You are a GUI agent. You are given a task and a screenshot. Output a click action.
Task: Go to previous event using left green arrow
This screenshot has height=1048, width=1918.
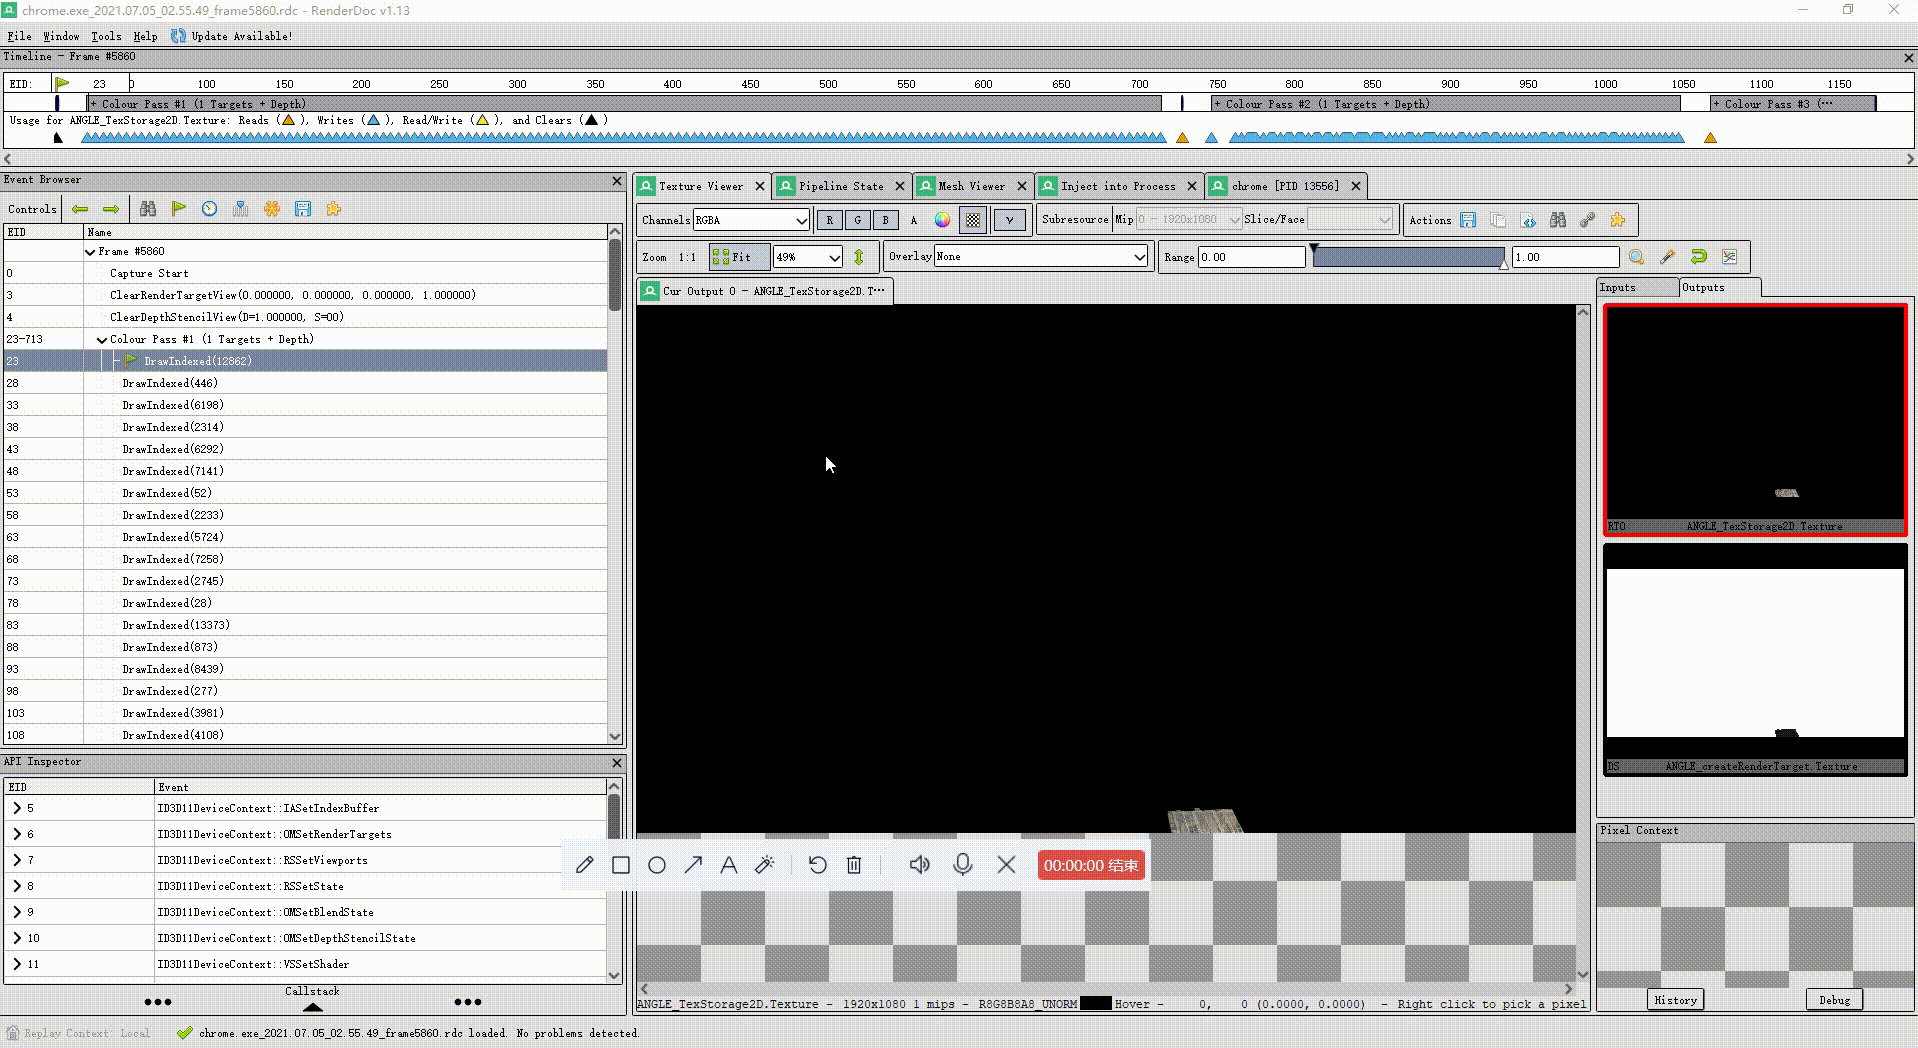point(80,209)
